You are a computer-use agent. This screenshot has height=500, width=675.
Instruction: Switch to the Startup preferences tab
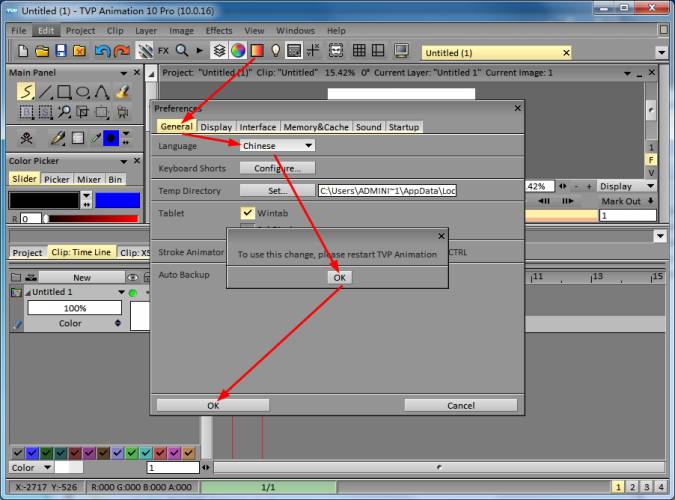click(404, 127)
